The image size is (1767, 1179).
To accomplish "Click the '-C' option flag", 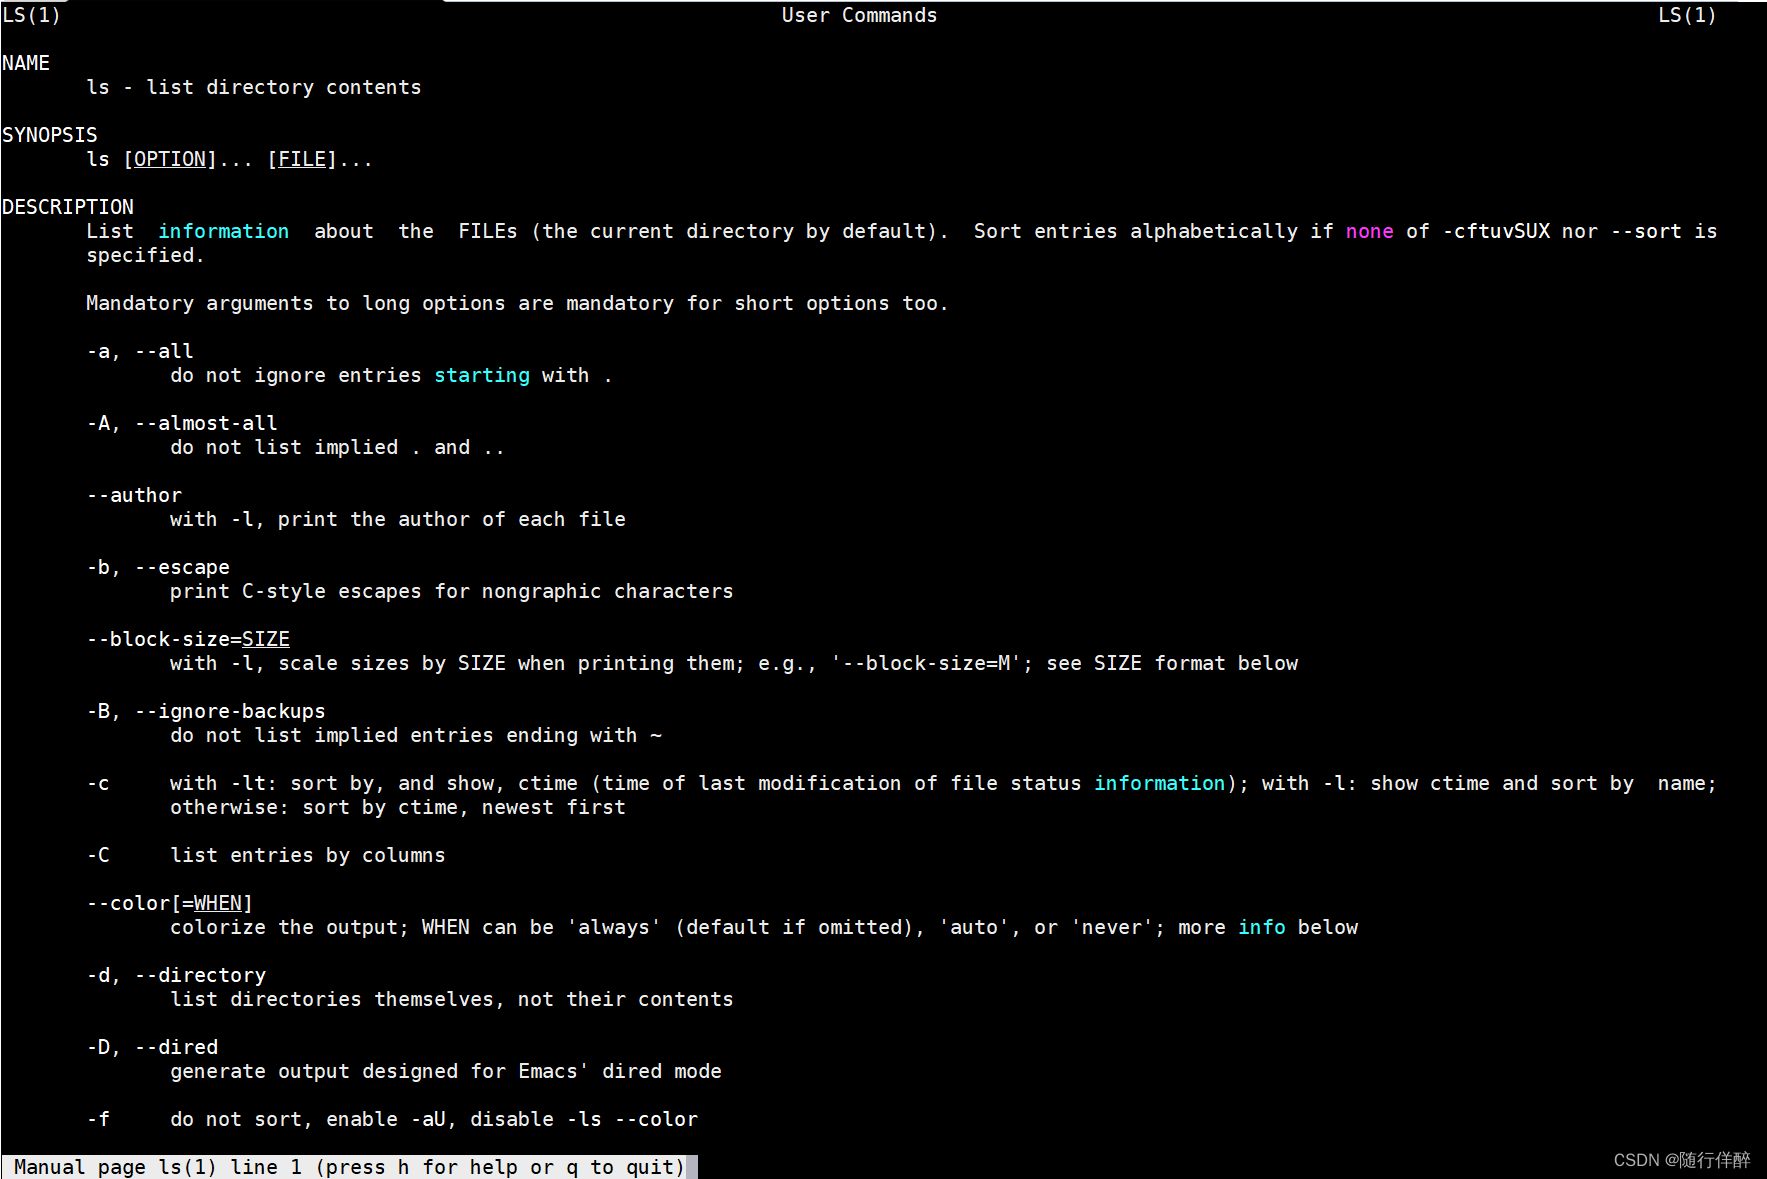I will point(98,855).
